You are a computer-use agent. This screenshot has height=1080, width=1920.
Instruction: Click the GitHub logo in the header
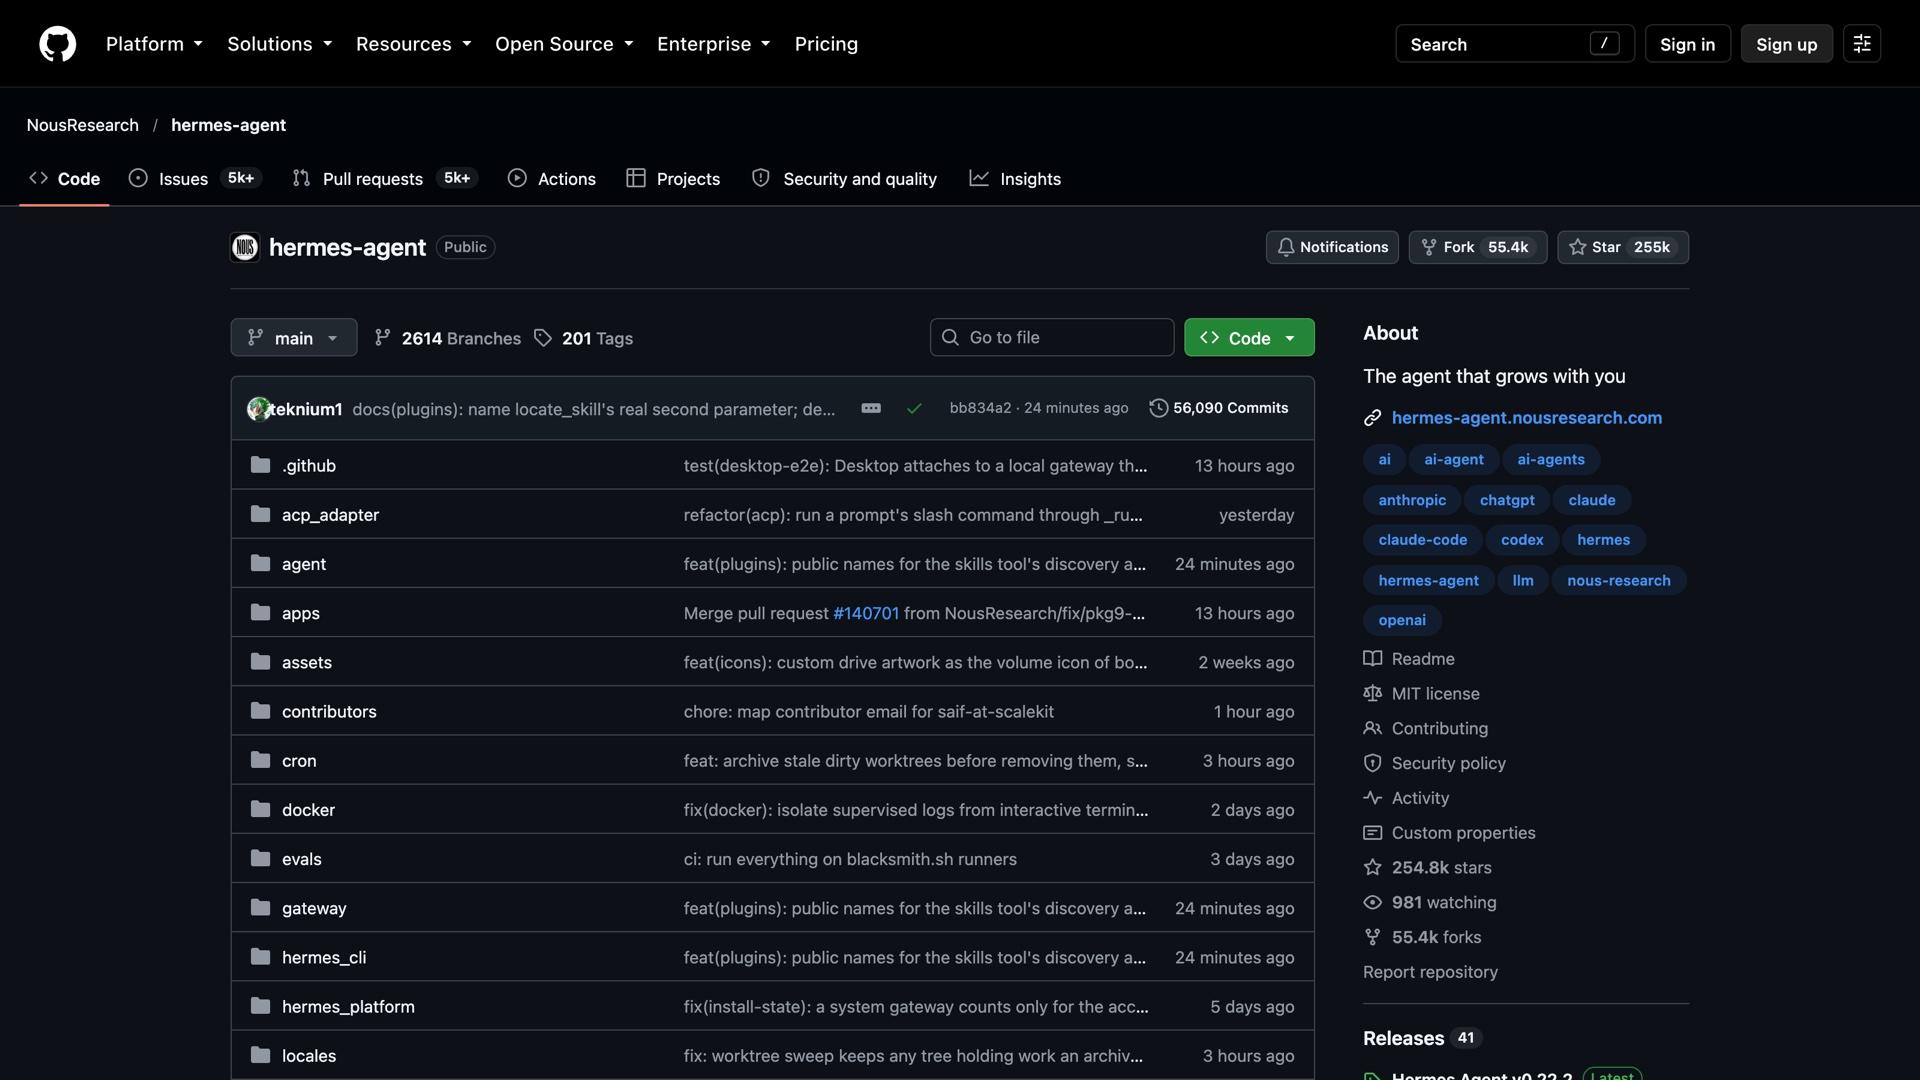tap(57, 44)
